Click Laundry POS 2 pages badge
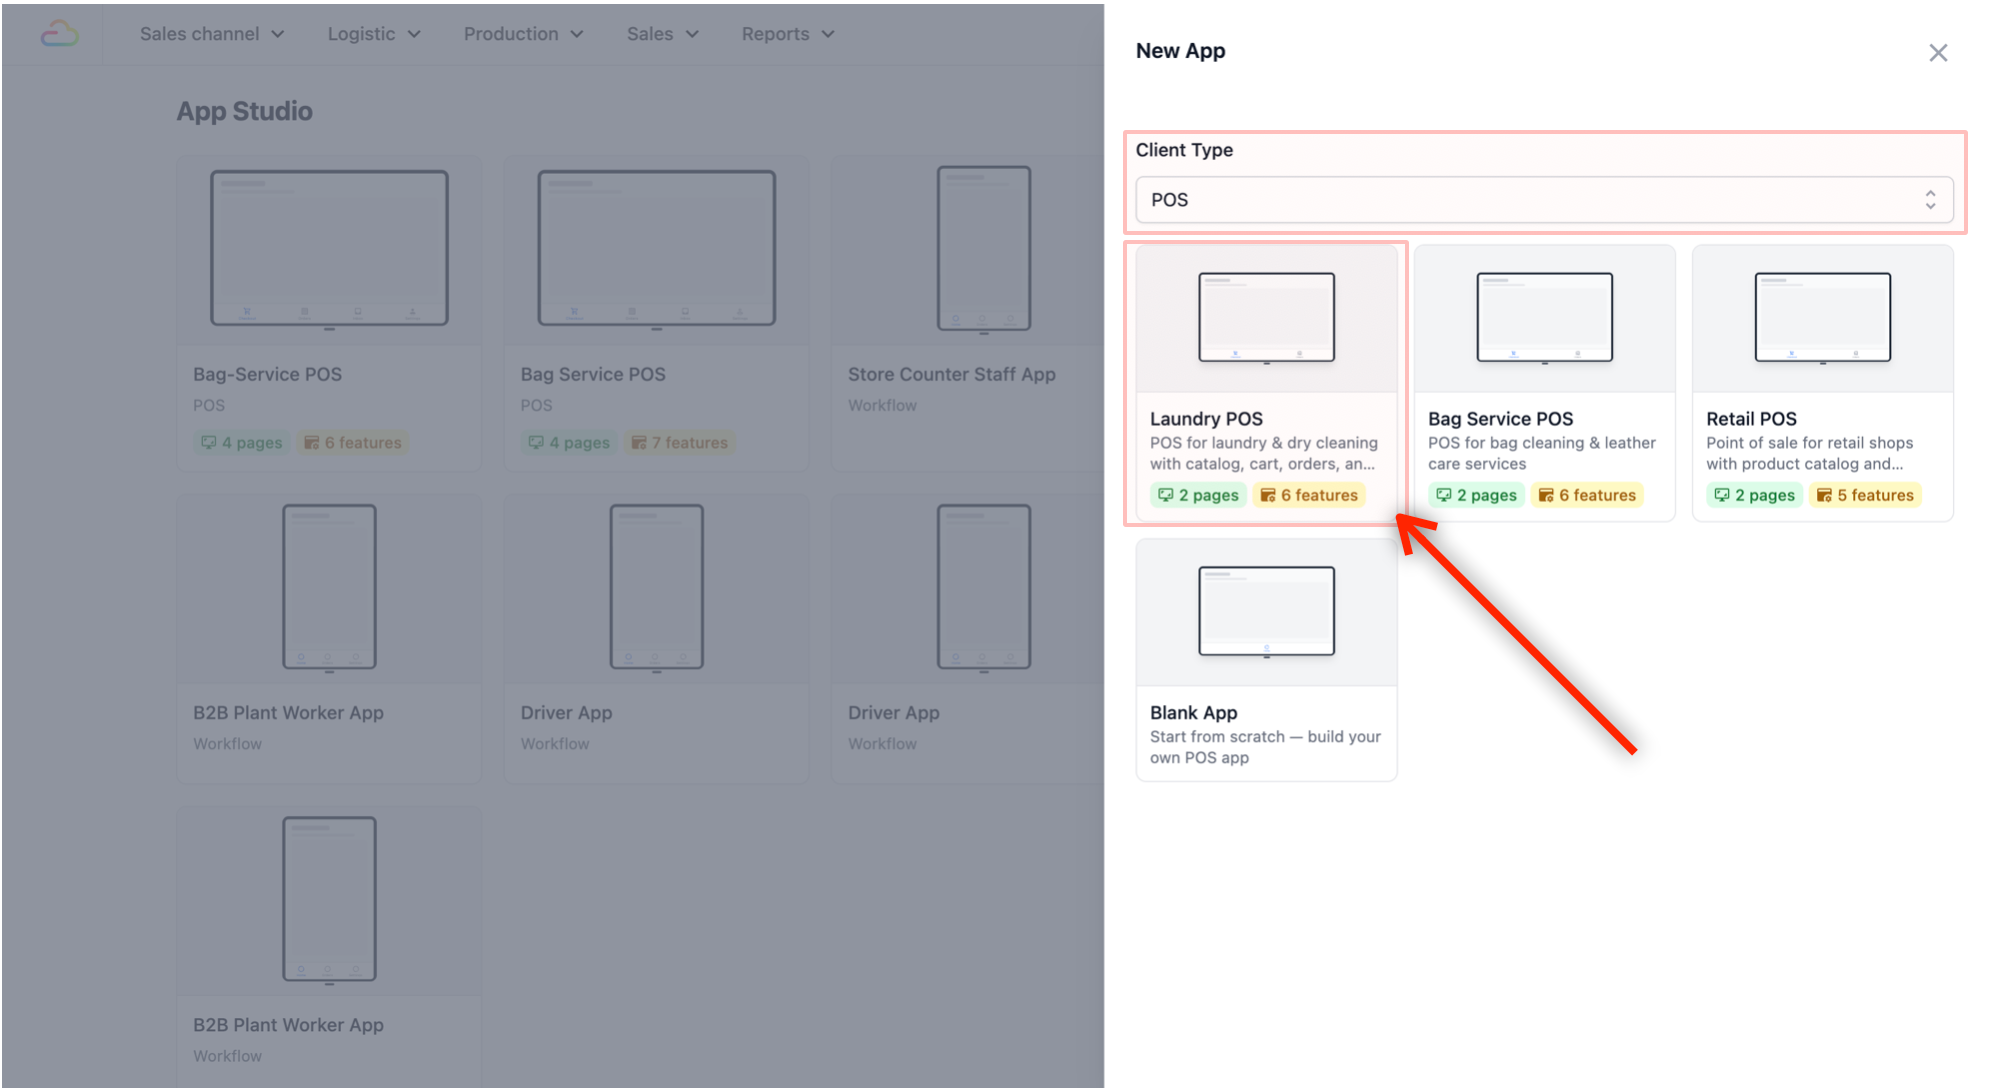Screen dimensions: 1998x1088 (x=1198, y=495)
